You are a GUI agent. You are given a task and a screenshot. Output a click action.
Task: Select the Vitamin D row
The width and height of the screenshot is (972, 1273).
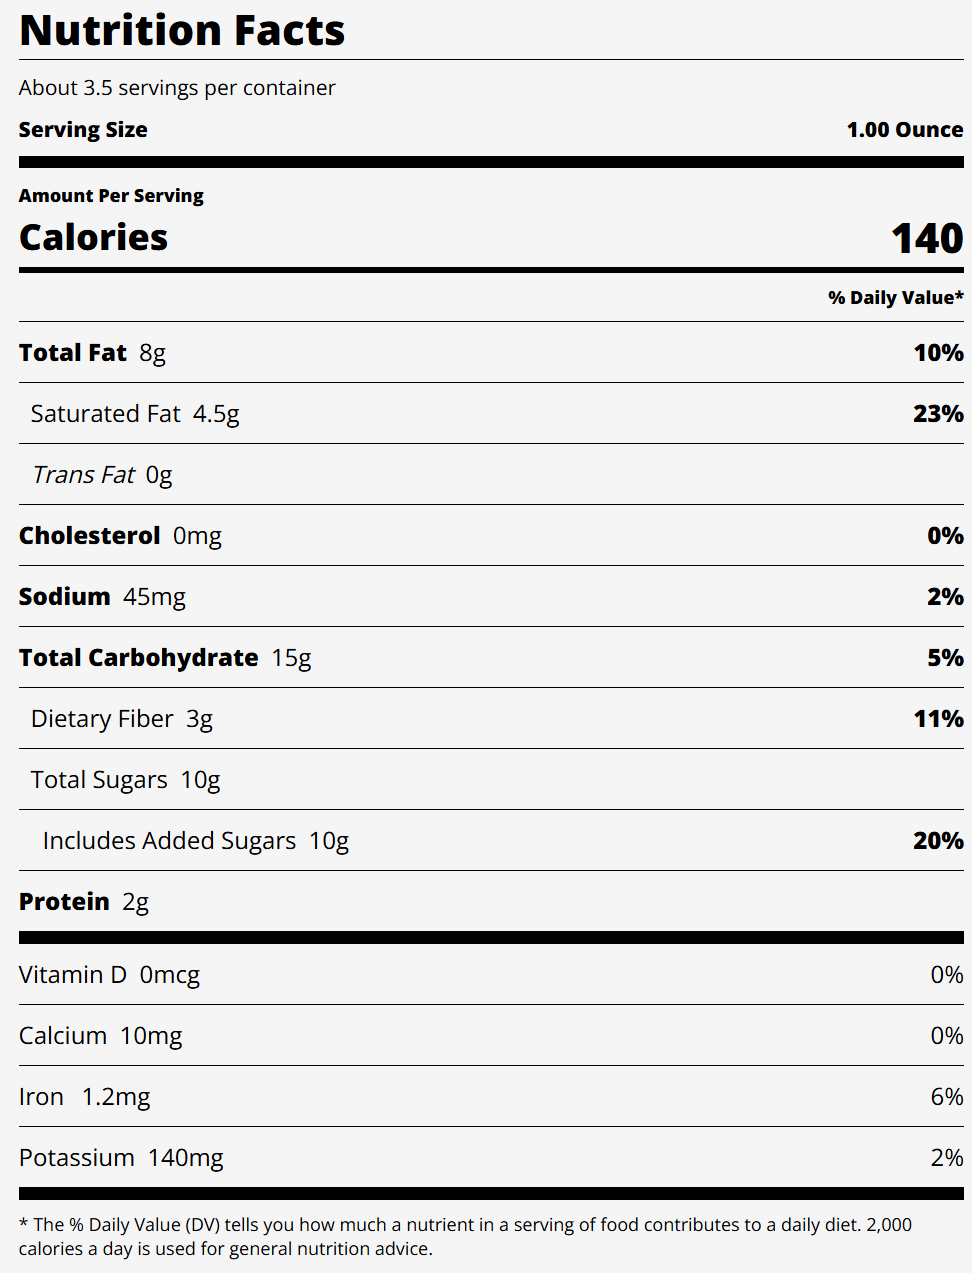click(x=109, y=975)
